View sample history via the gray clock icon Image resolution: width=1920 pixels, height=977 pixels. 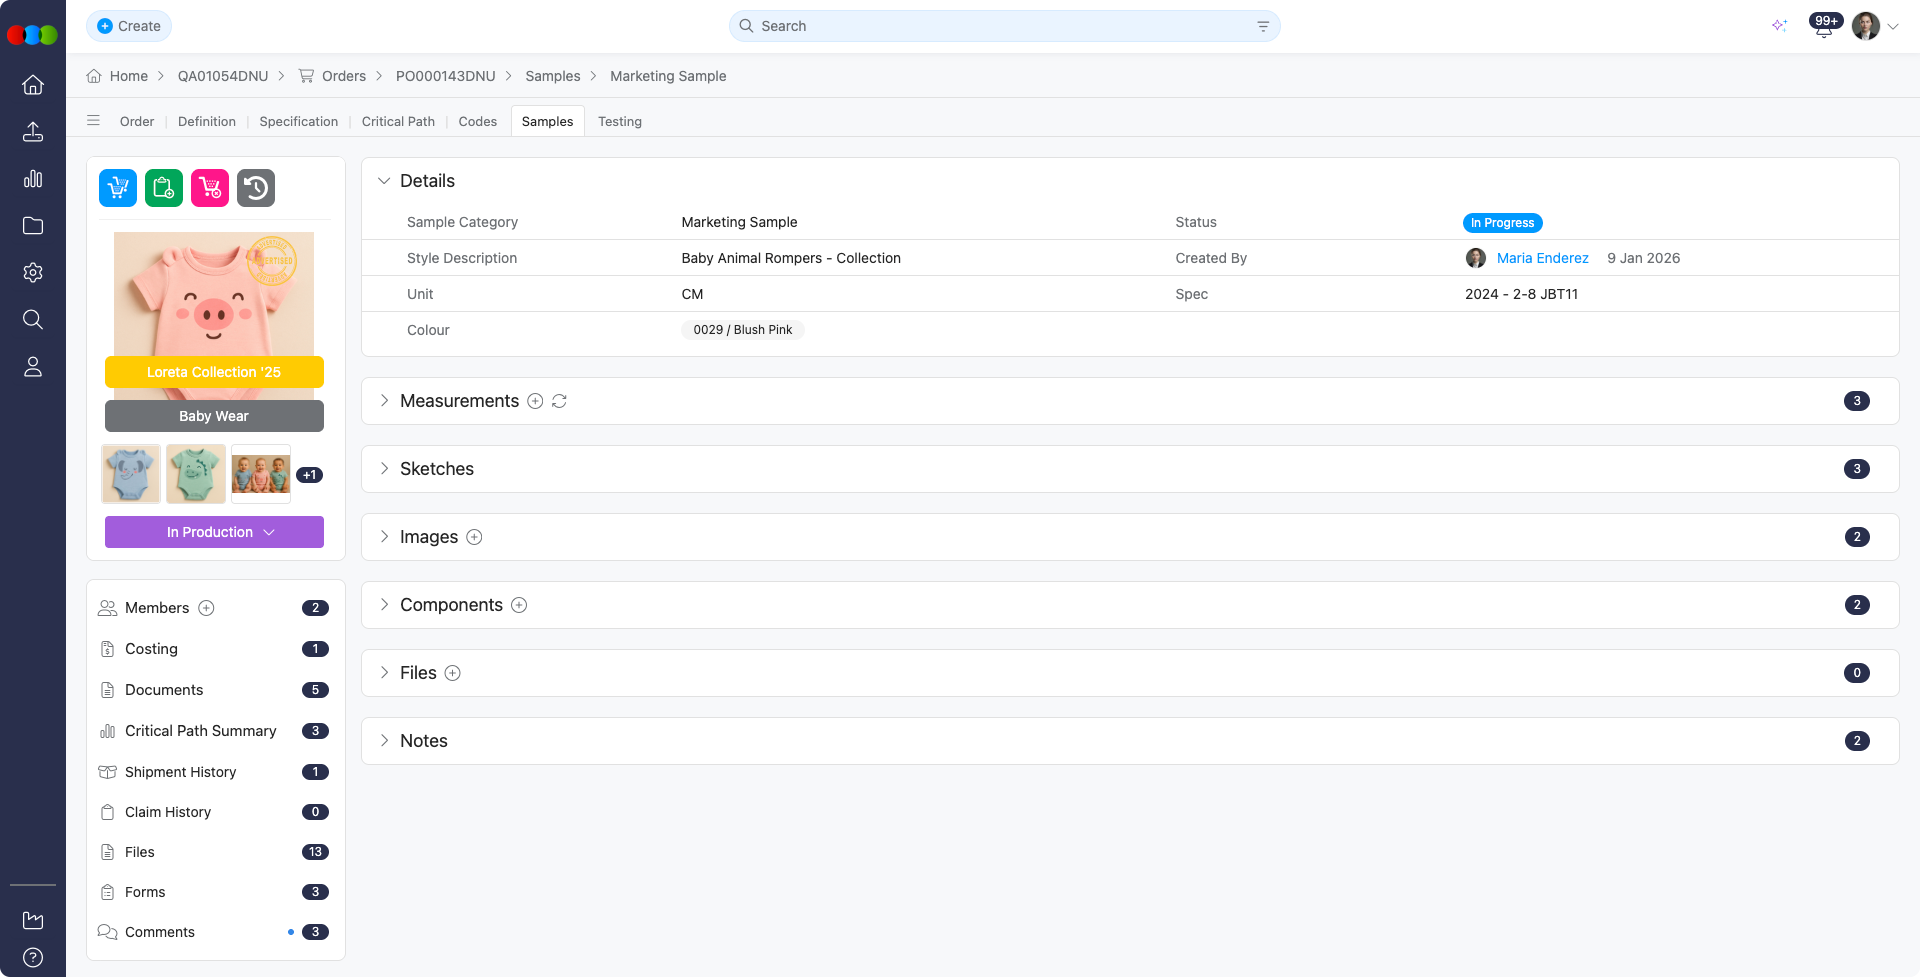[255, 187]
